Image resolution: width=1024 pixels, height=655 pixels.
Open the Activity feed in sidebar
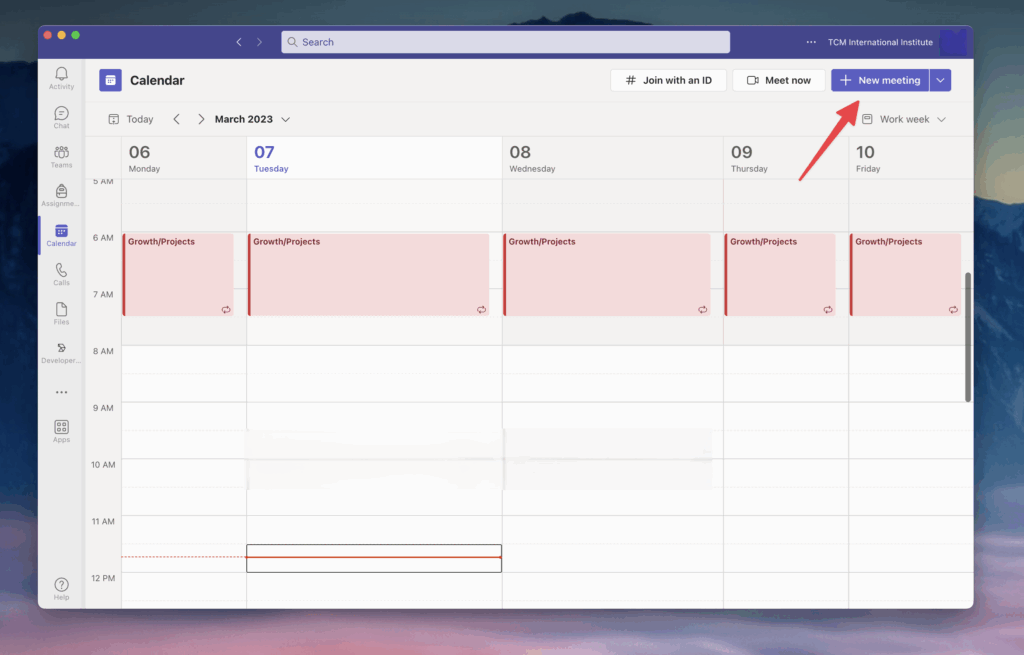pyautogui.click(x=61, y=78)
